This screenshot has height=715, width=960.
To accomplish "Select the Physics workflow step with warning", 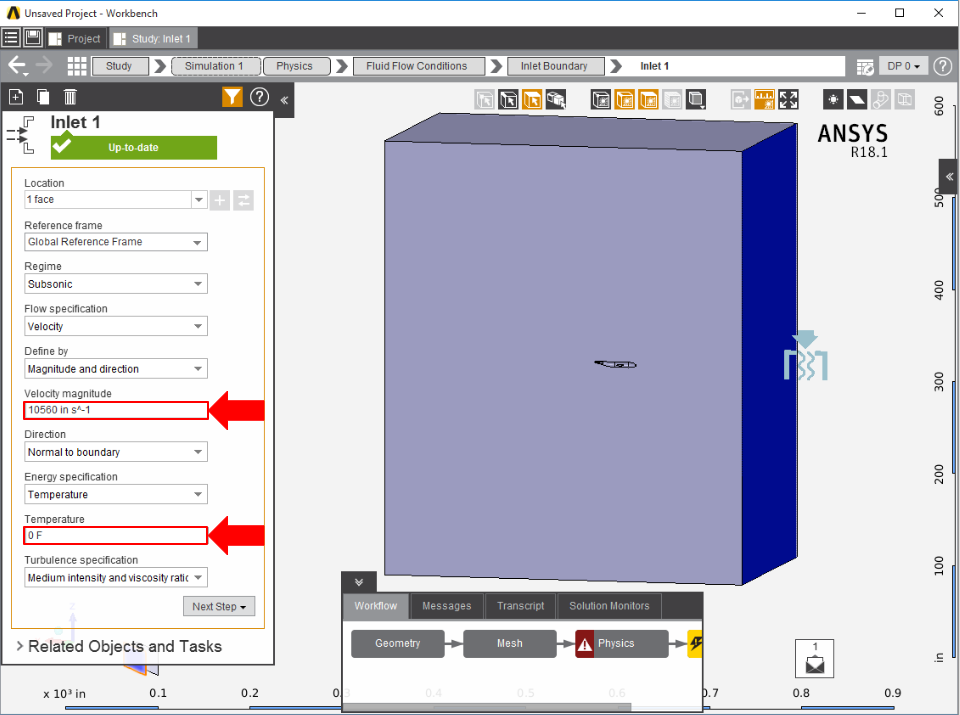I will (x=621, y=643).
